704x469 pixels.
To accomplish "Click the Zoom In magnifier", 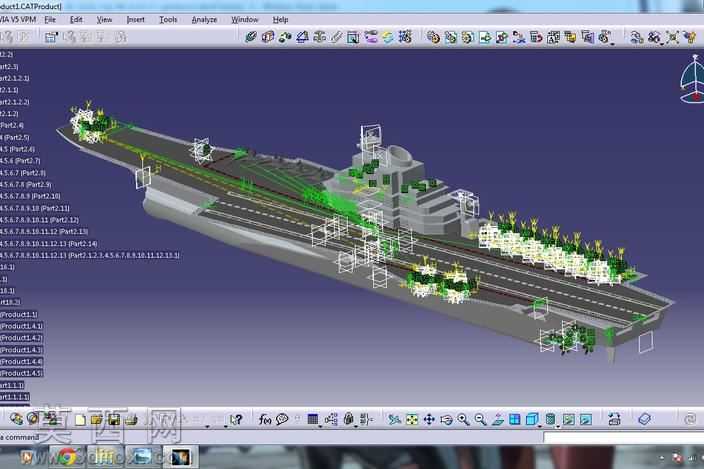I will [x=463, y=420].
